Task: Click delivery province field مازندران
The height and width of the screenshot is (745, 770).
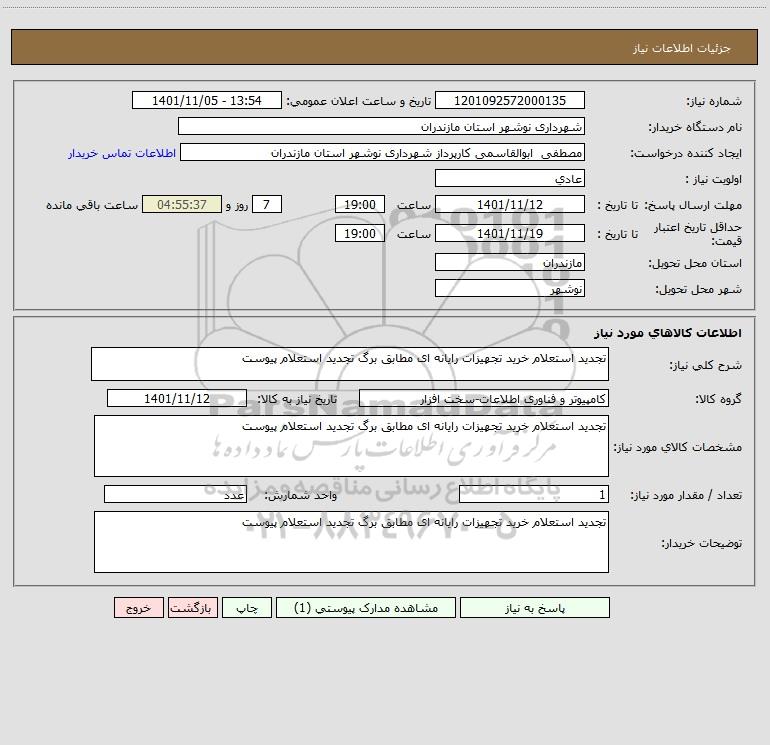Action: click(510, 262)
